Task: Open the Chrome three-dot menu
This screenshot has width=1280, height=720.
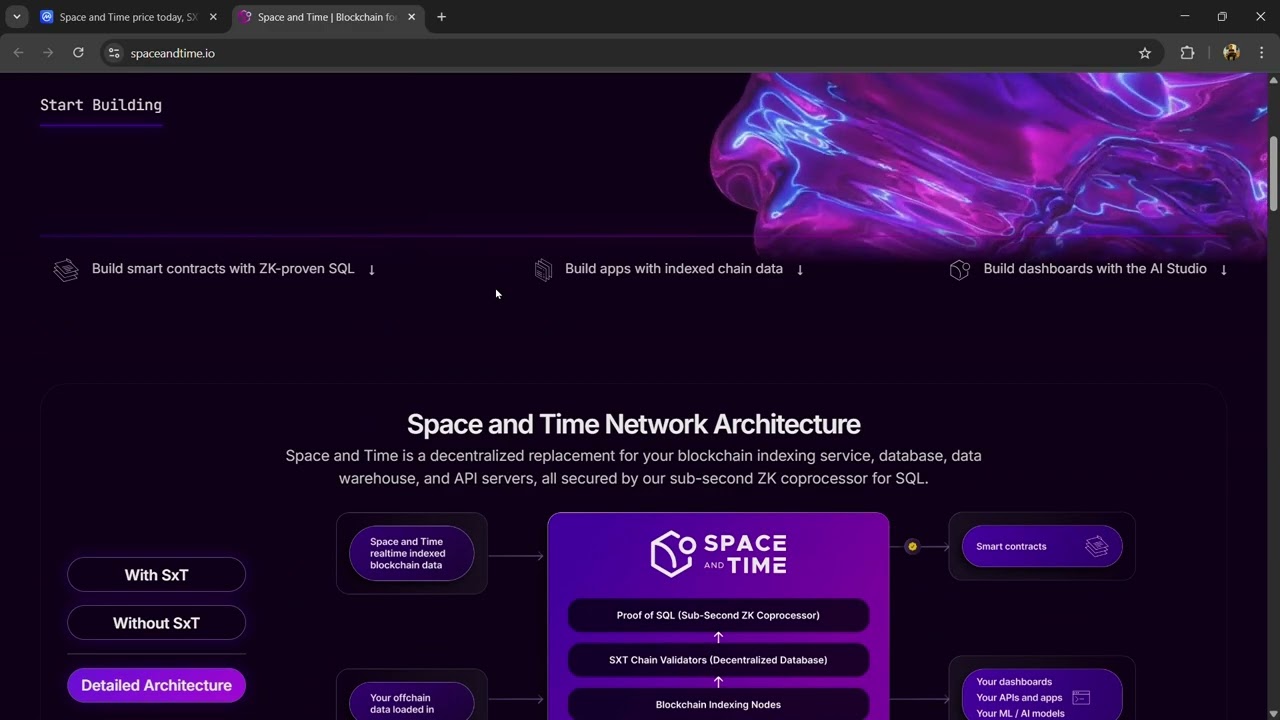Action: (x=1261, y=53)
